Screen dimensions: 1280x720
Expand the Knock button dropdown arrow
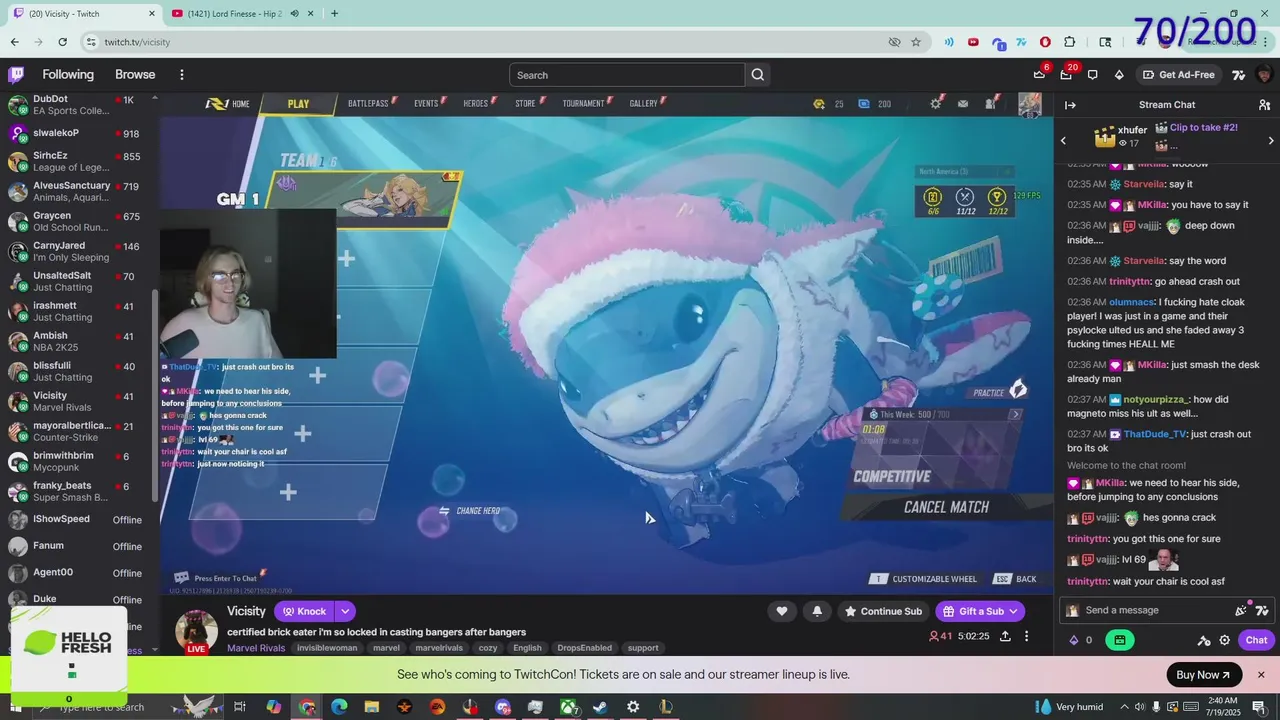click(345, 611)
